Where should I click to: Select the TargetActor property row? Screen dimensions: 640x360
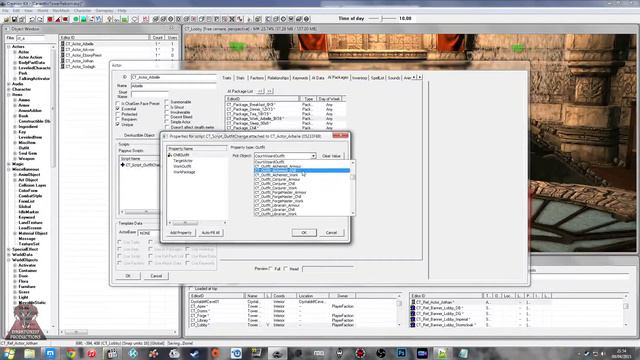183,161
